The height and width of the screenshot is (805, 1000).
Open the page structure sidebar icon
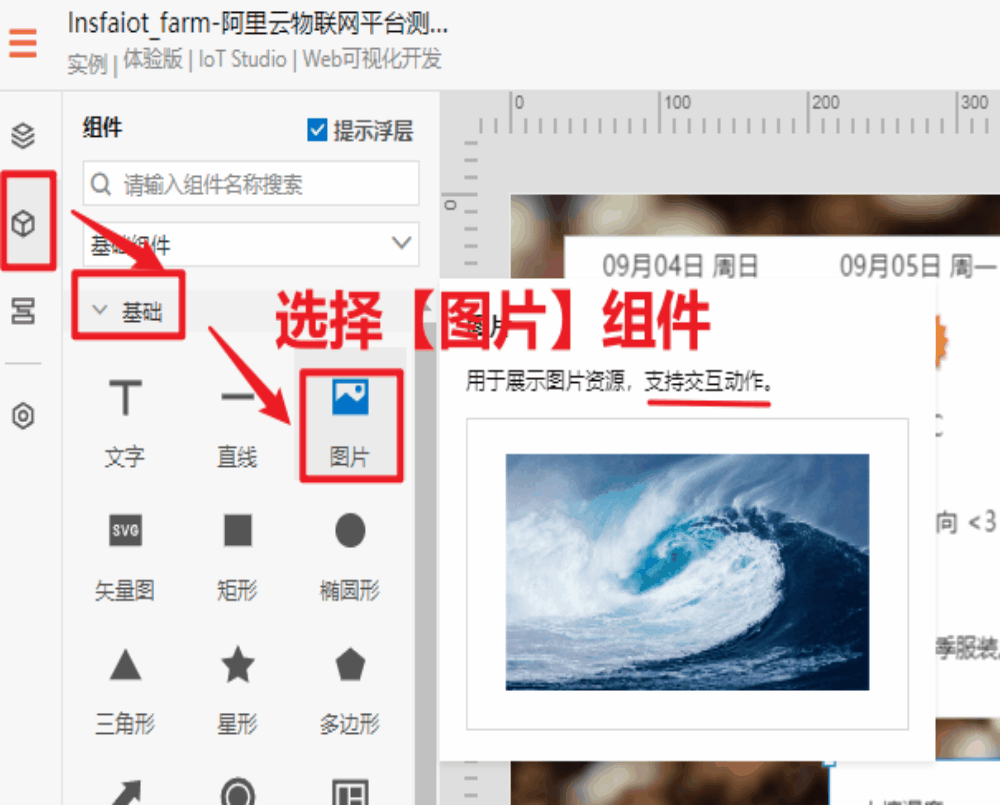[x=23, y=311]
